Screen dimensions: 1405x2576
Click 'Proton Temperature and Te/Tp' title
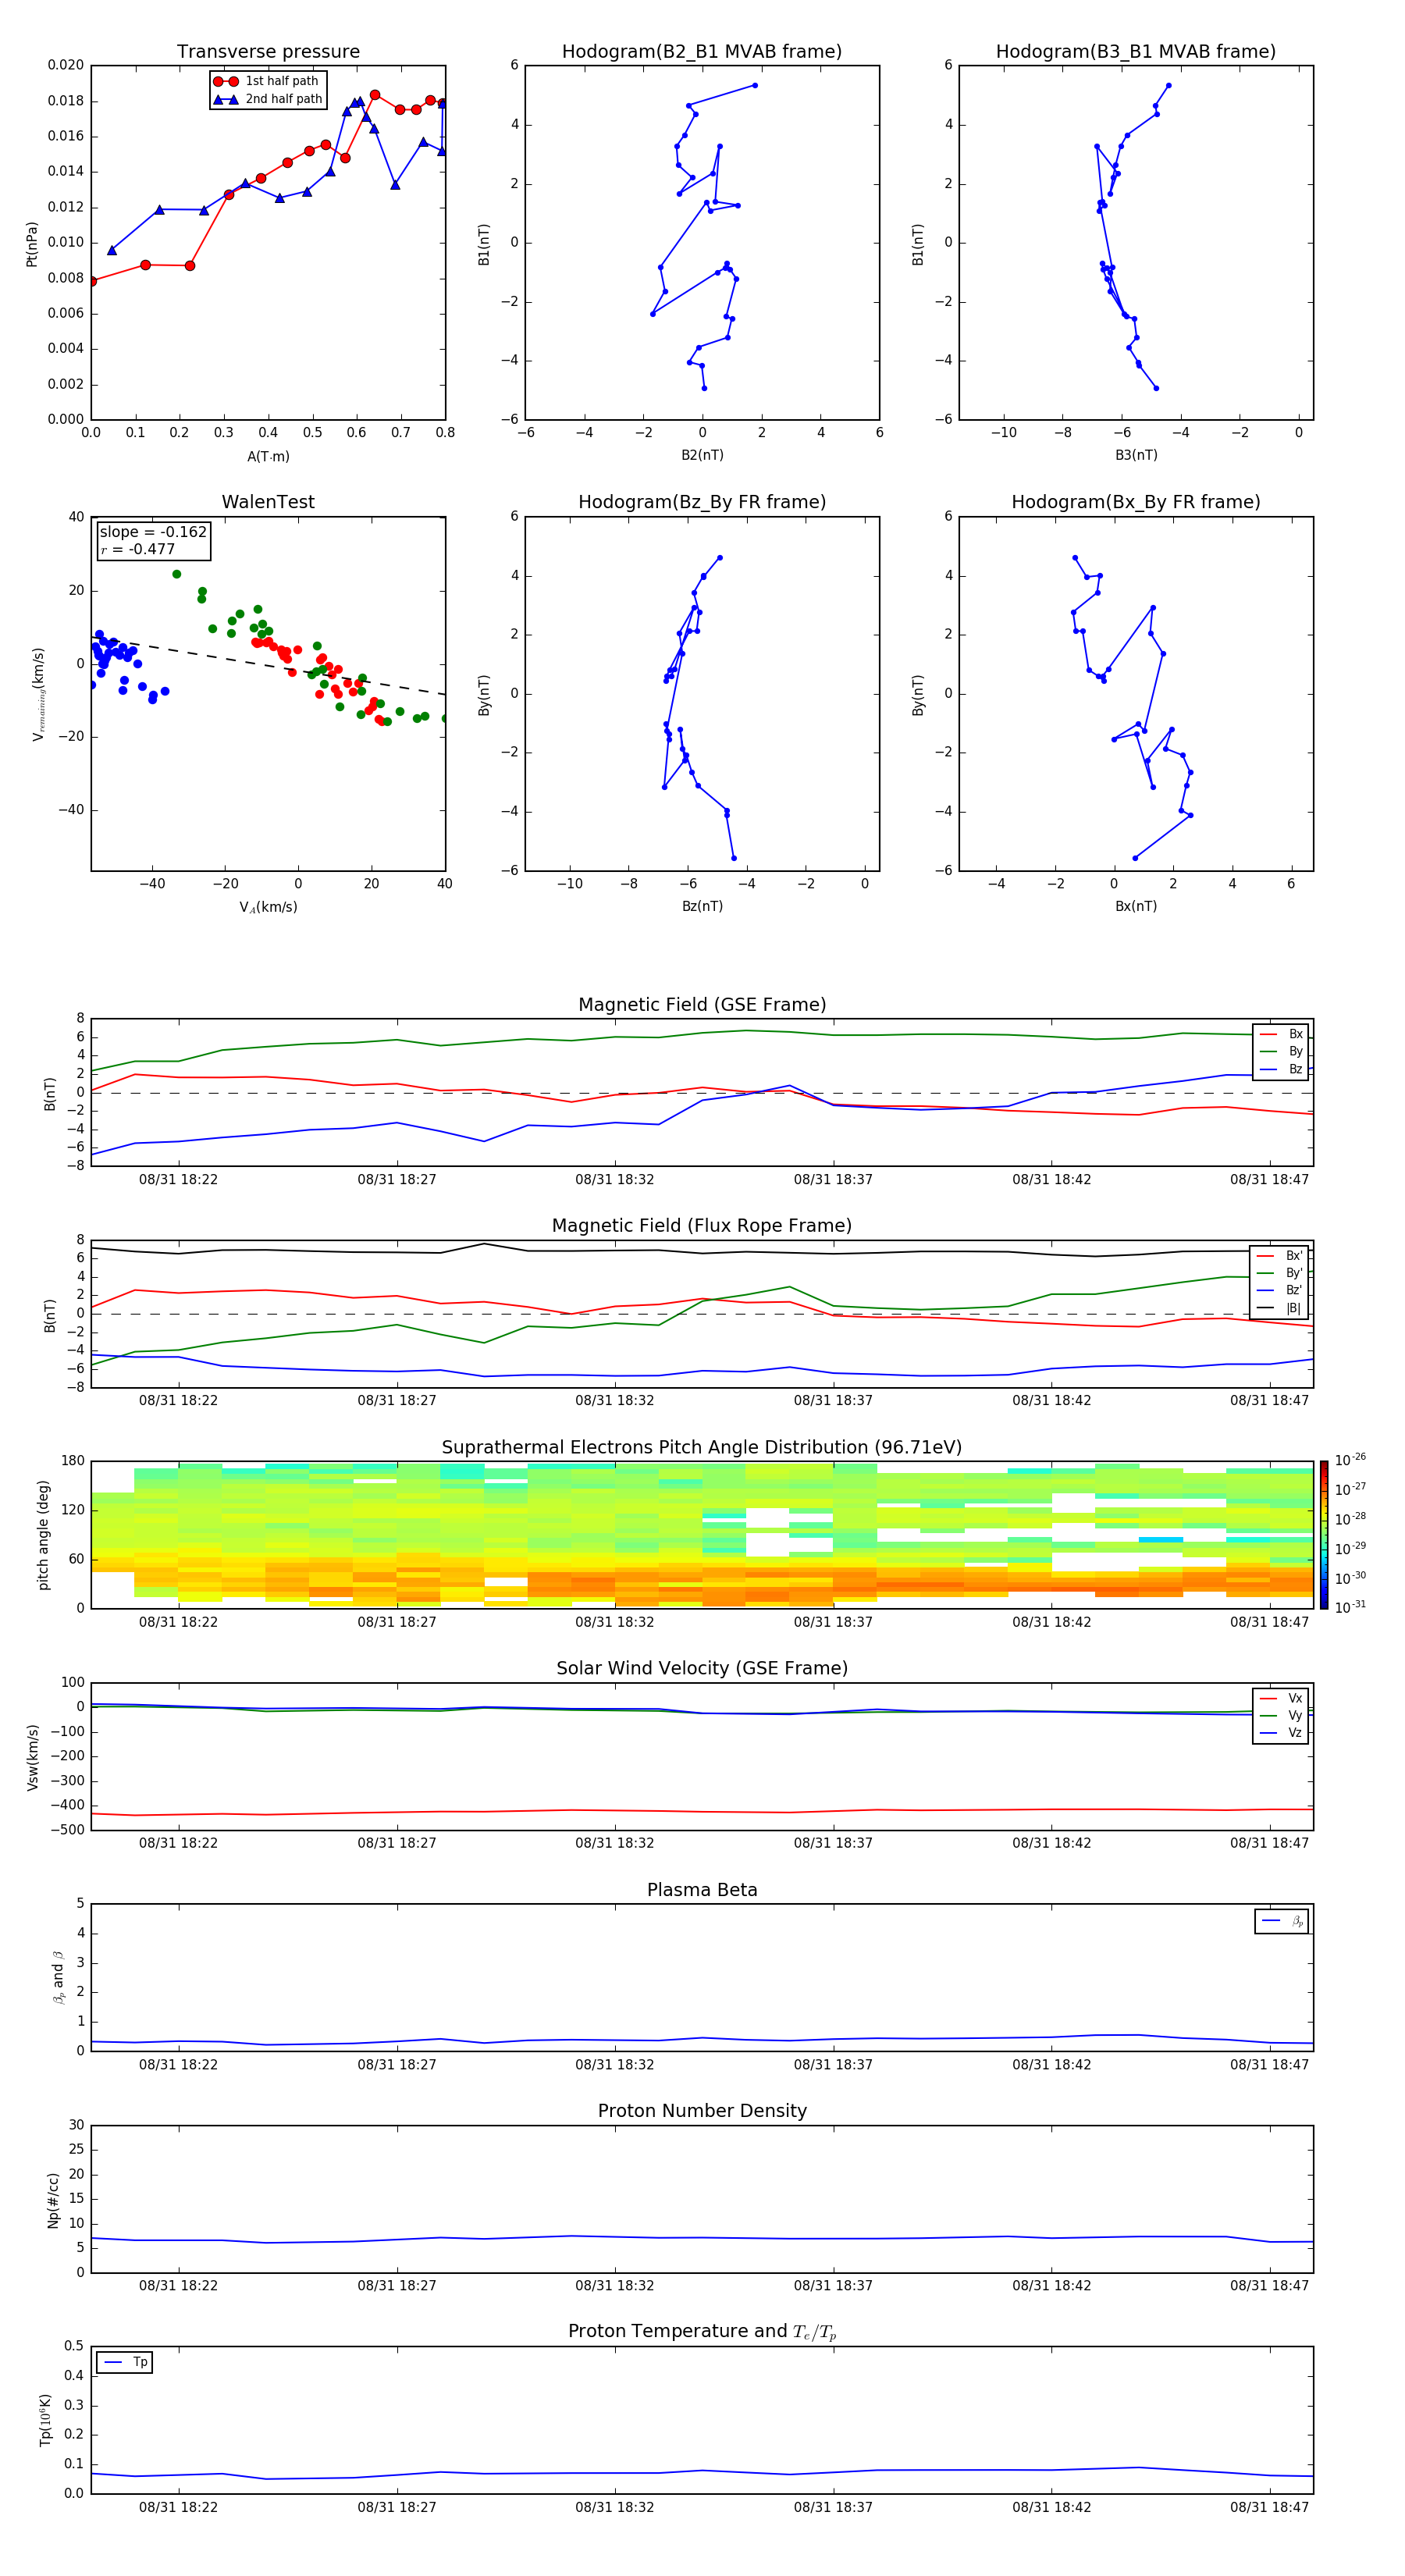(702, 2332)
